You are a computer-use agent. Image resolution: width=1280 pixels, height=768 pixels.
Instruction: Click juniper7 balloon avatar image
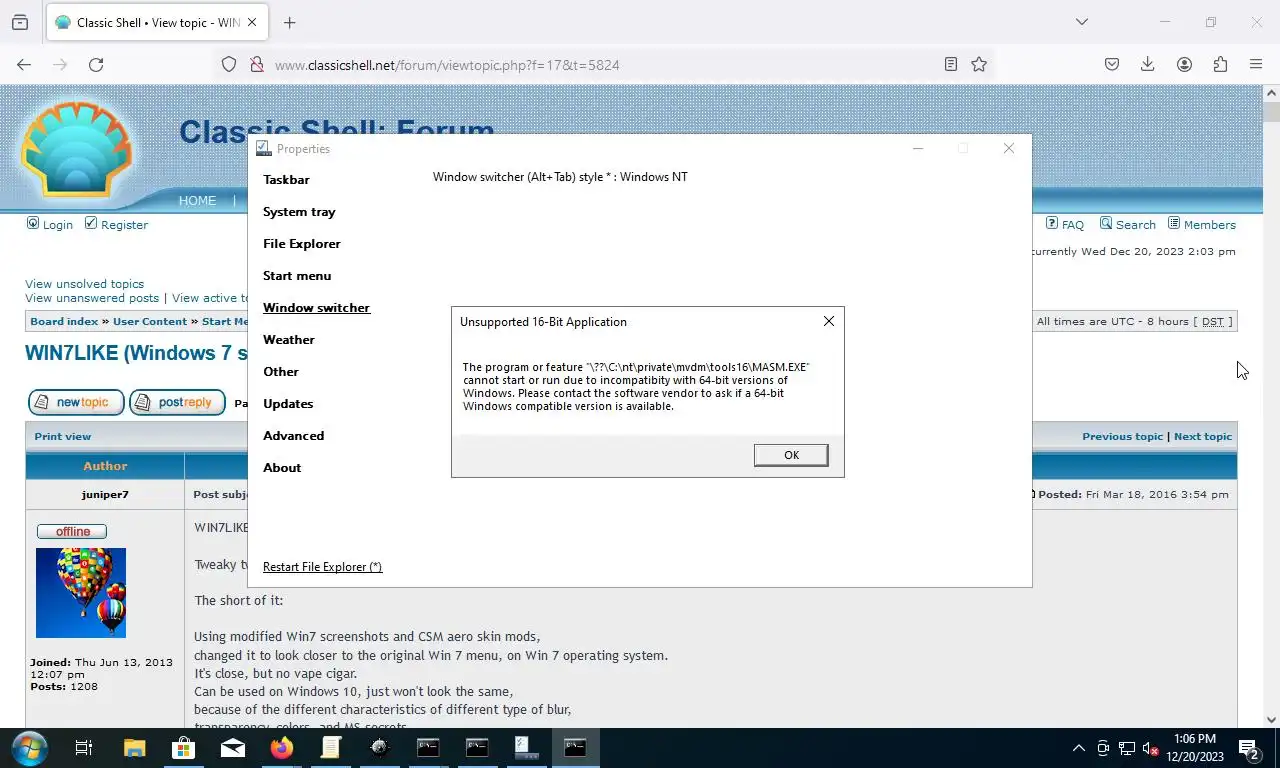(x=81, y=593)
